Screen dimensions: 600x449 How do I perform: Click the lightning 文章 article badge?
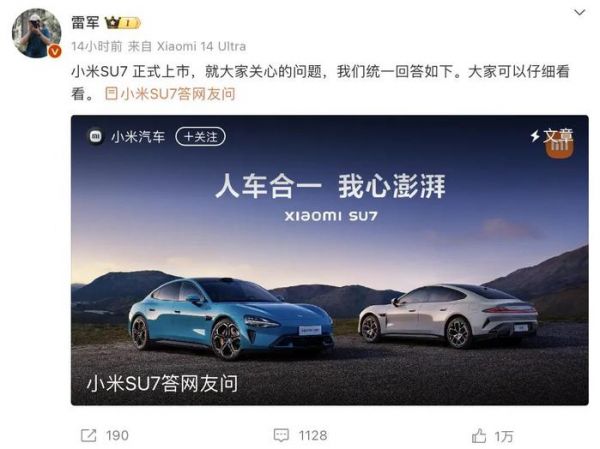point(551,136)
